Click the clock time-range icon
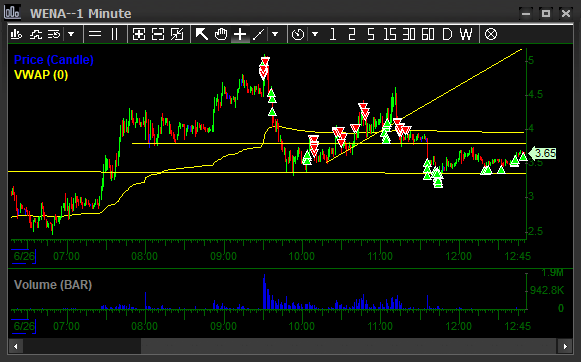This screenshot has height=362, width=581. tap(298, 34)
